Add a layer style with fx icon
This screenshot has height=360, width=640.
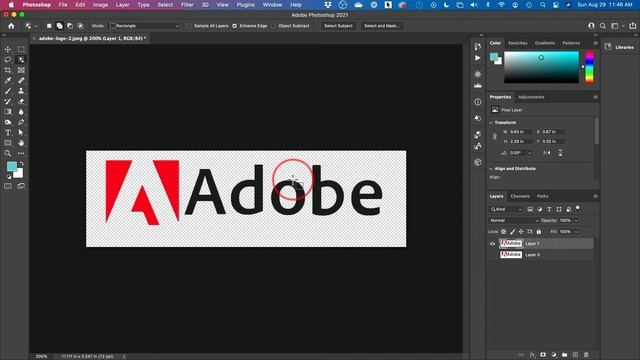[532, 355]
